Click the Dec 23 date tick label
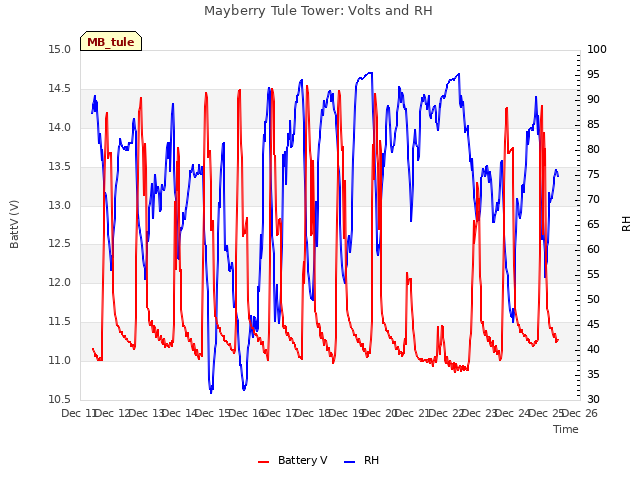Image resolution: width=640 pixels, height=480 pixels. click(x=480, y=413)
